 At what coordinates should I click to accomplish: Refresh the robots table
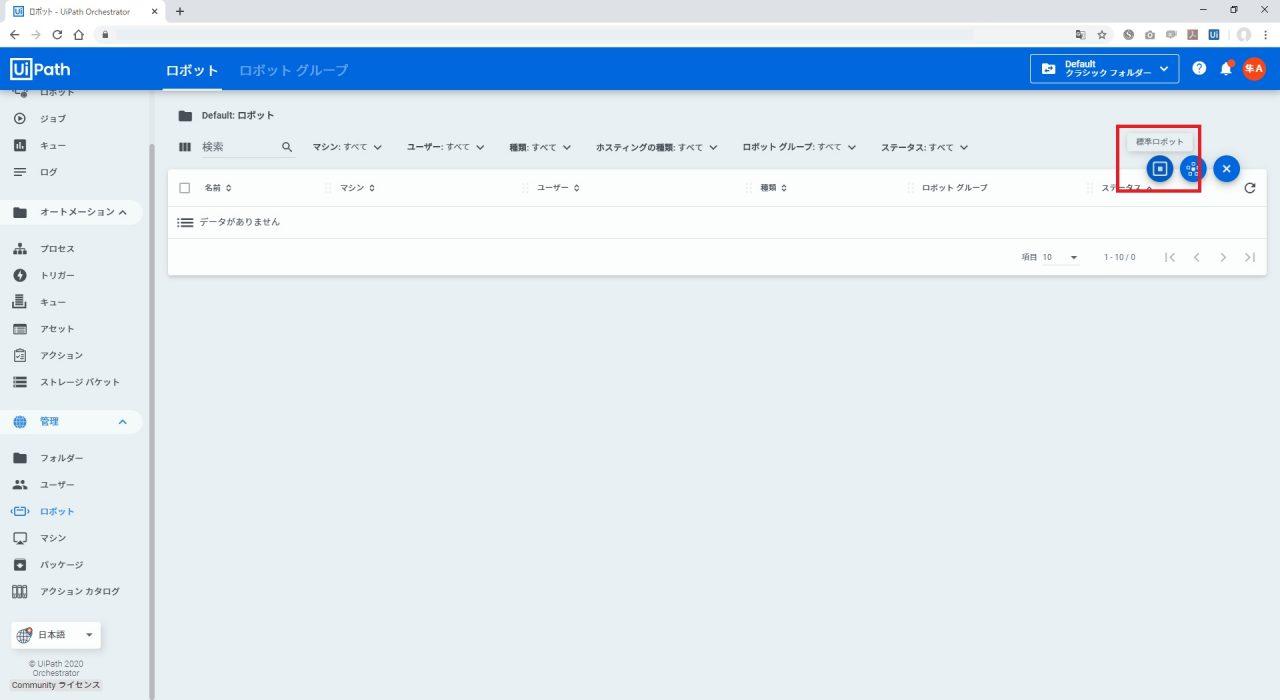1250,188
